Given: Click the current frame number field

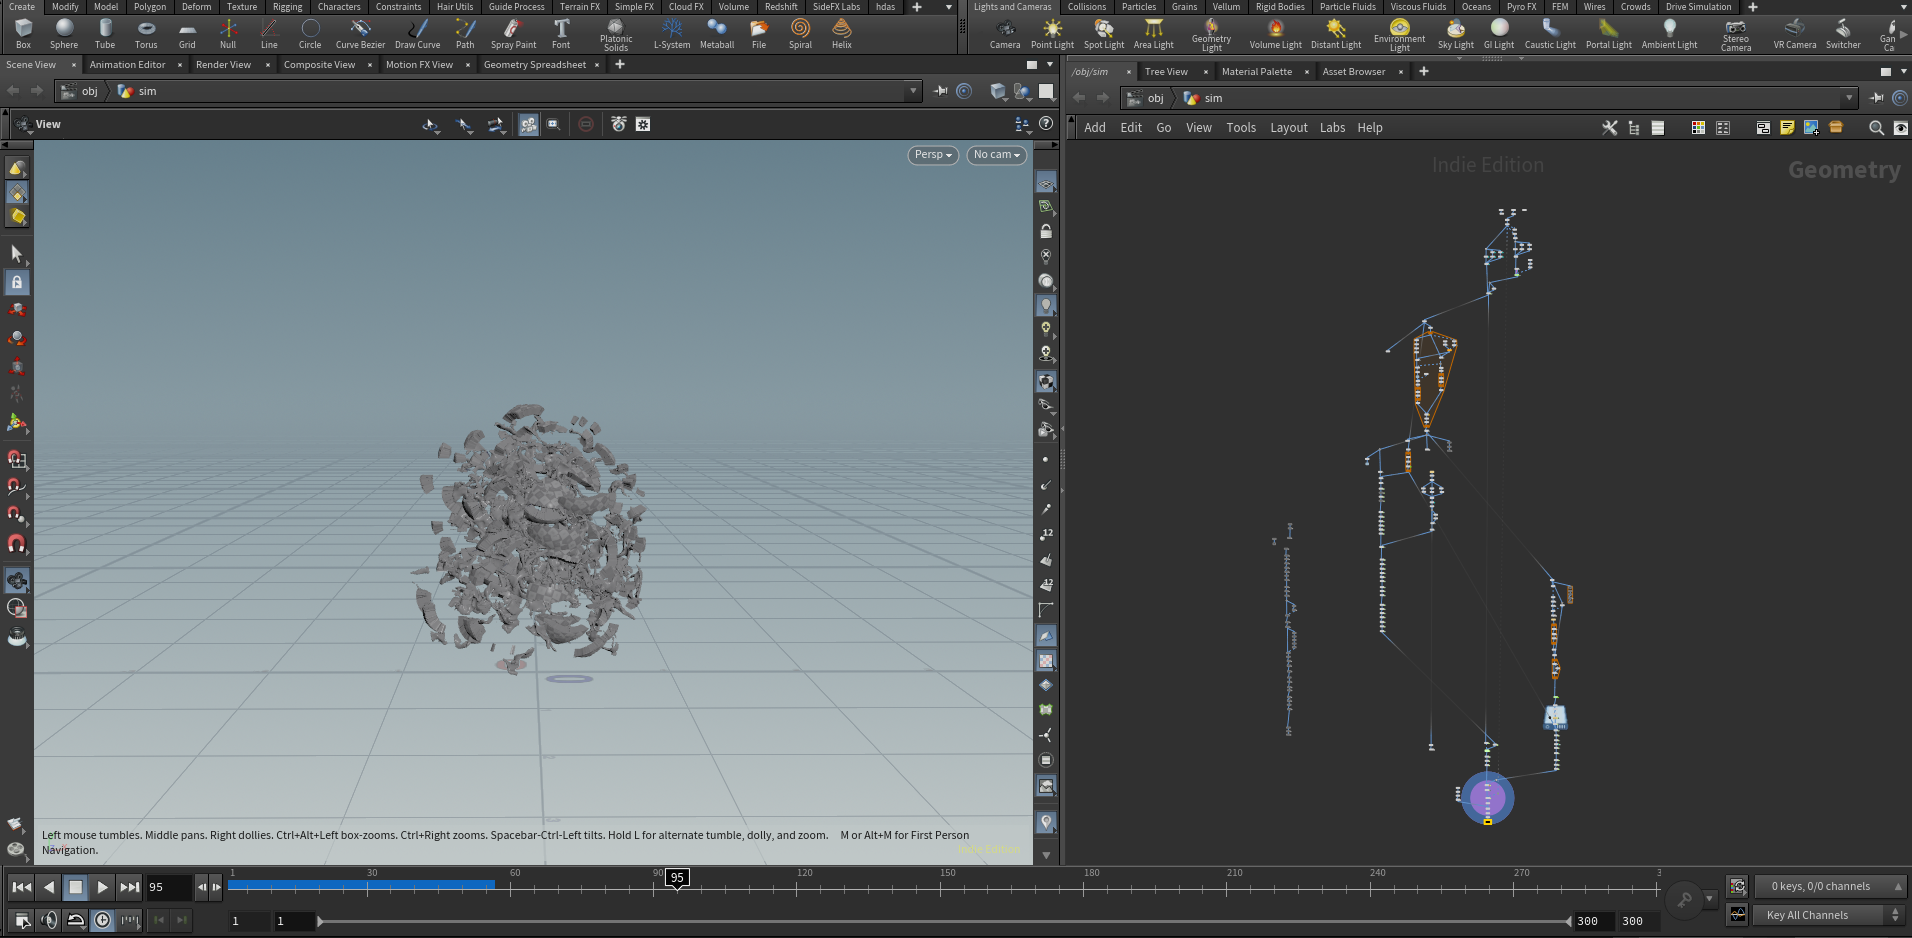Looking at the screenshot, I should (x=168, y=887).
